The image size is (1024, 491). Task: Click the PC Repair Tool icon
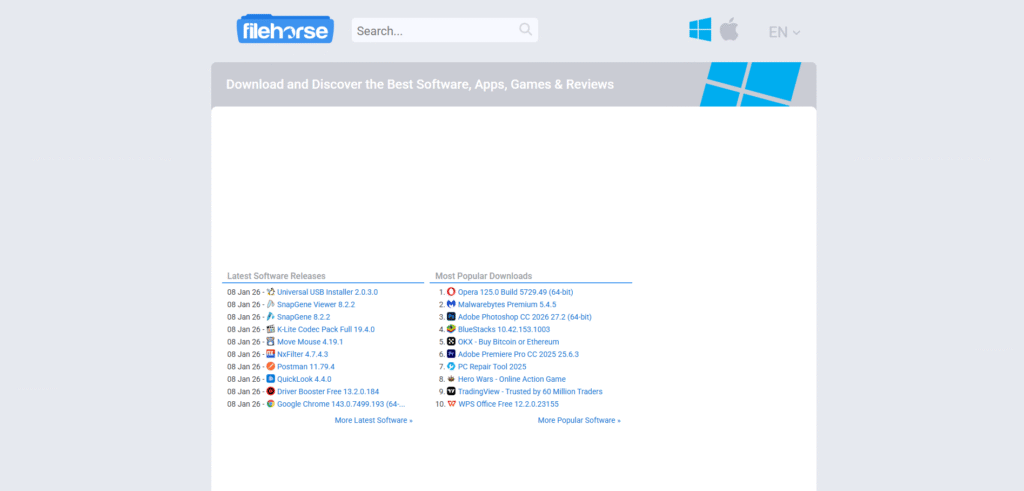[451, 366]
